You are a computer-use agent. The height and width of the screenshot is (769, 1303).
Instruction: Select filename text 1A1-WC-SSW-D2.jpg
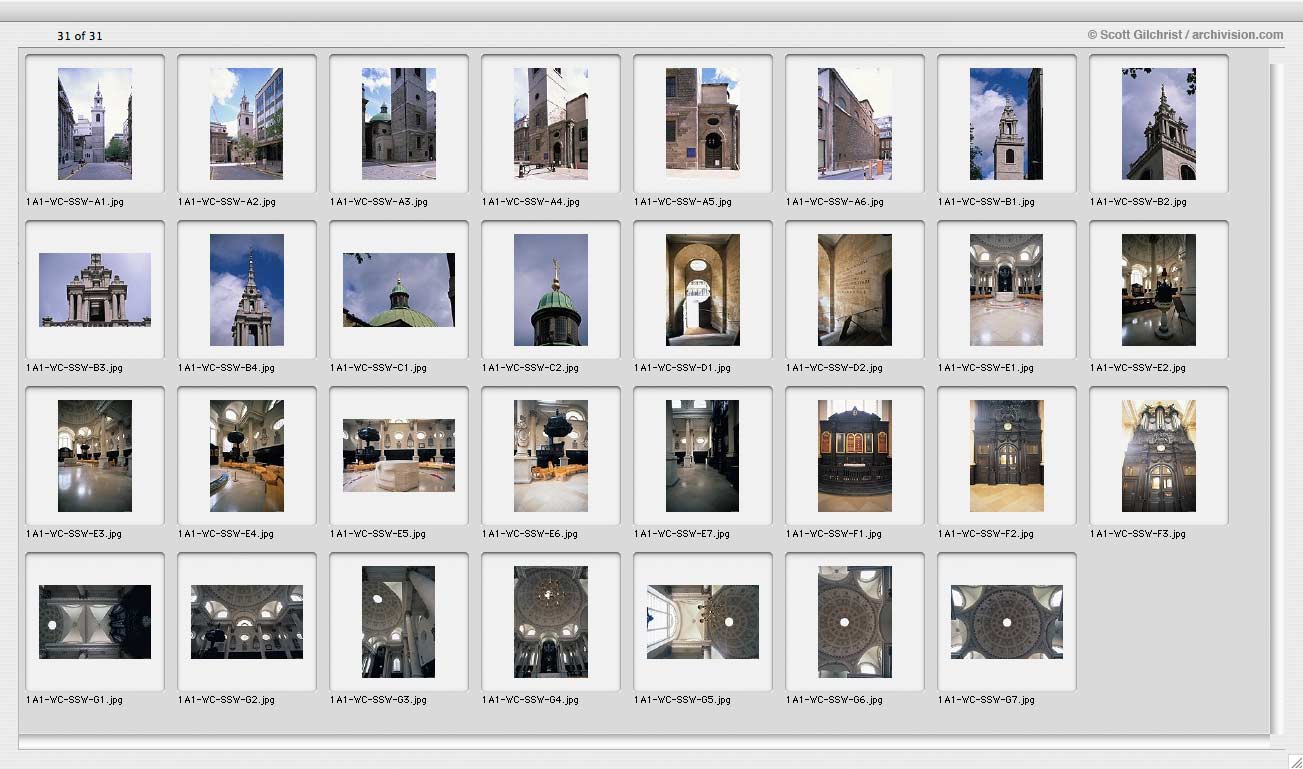click(x=835, y=368)
